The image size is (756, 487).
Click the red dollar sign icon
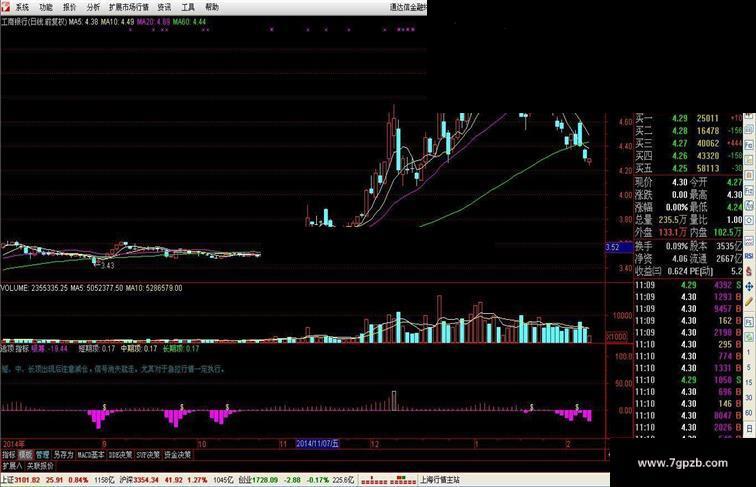click(x=749, y=271)
